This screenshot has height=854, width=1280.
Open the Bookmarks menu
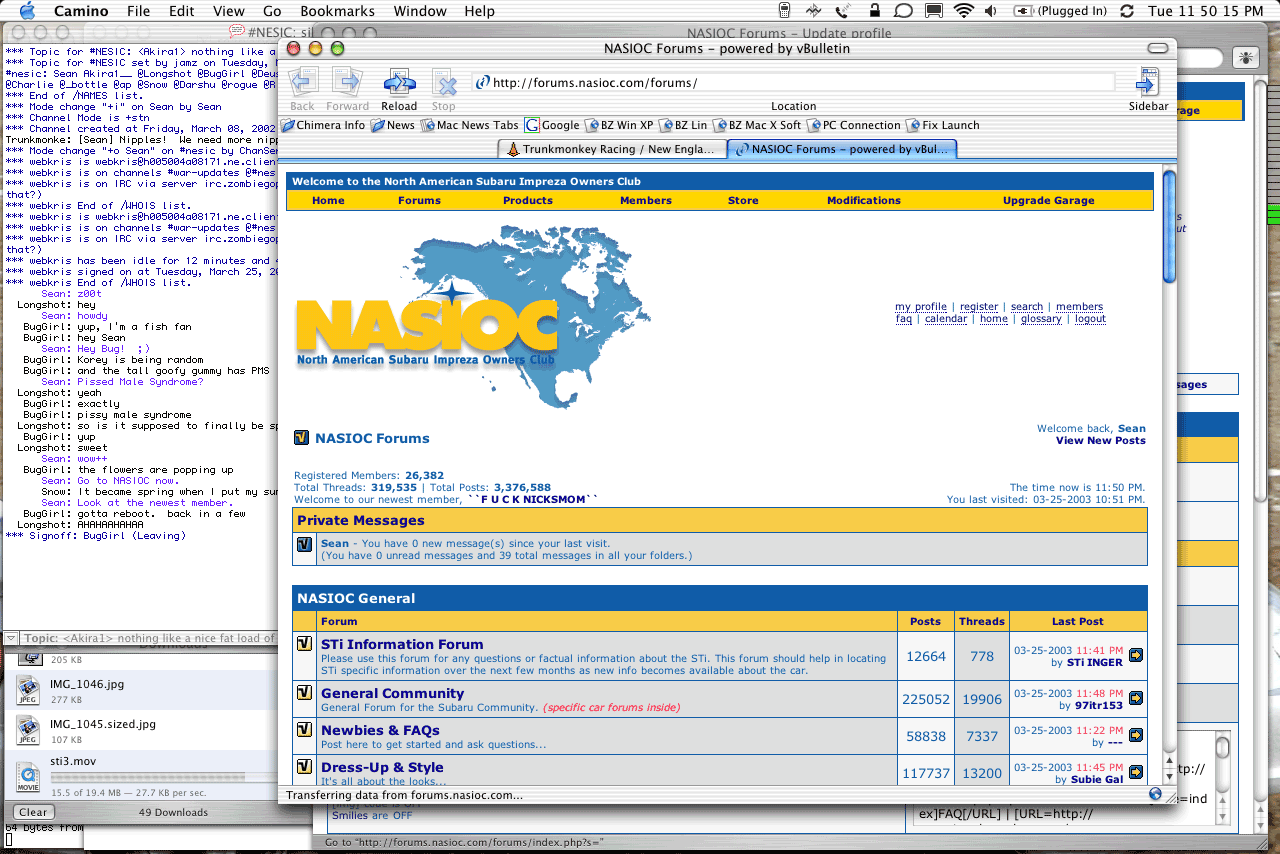tap(337, 11)
